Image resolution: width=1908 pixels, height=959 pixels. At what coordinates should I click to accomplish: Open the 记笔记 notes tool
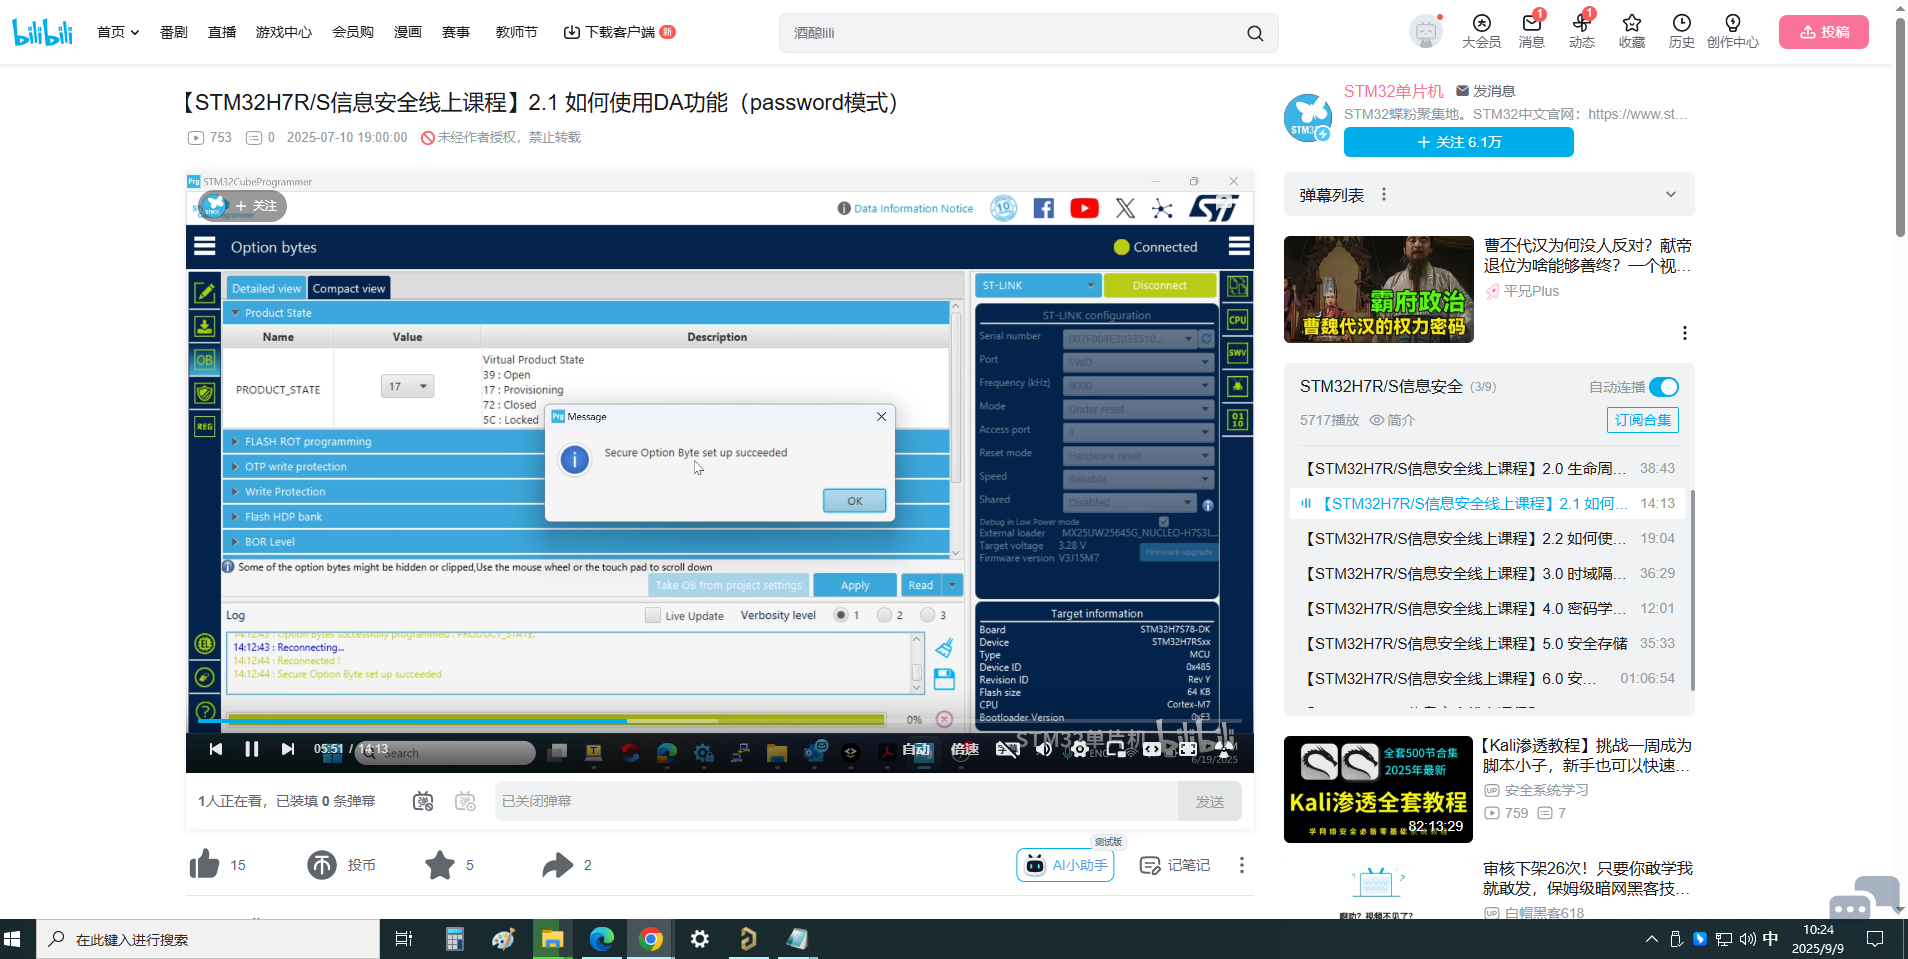click(x=1175, y=865)
